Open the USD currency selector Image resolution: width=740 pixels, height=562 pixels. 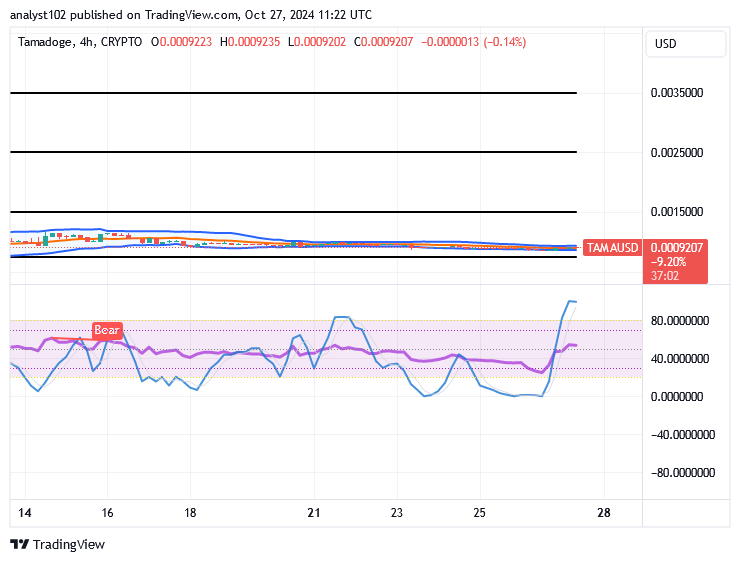point(685,44)
